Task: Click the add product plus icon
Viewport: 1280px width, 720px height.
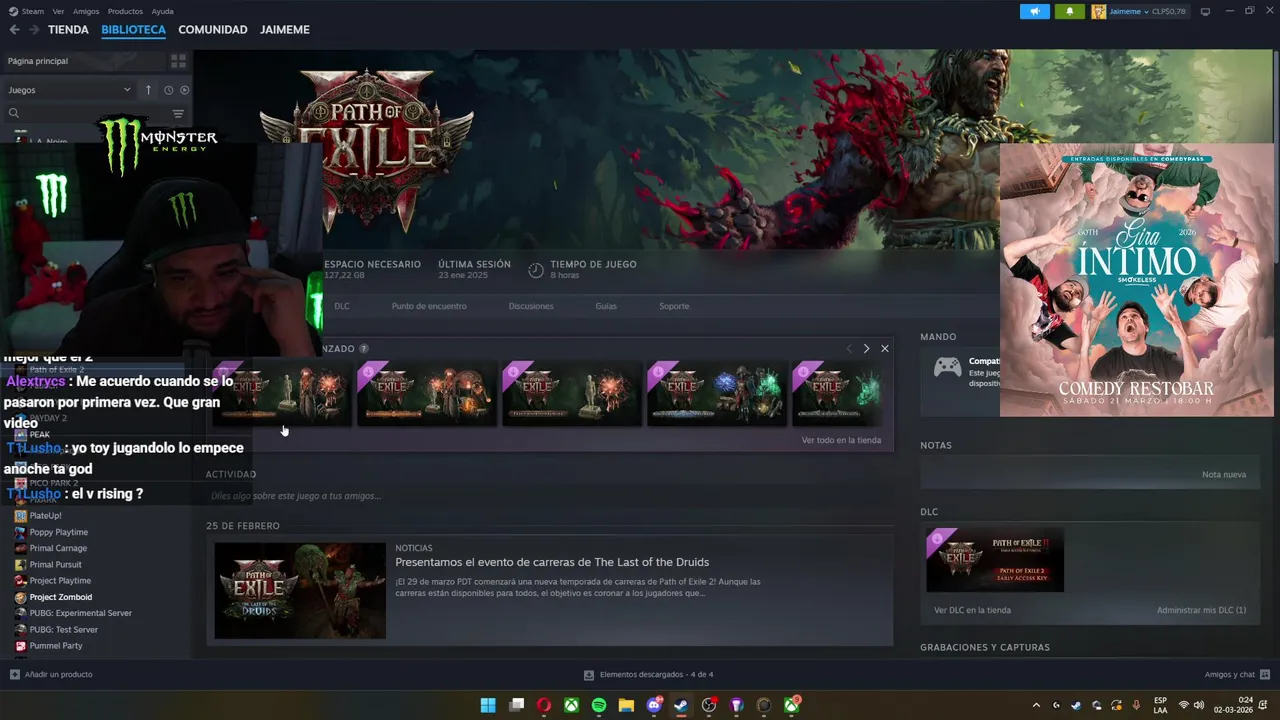Action: tap(14, 674)
